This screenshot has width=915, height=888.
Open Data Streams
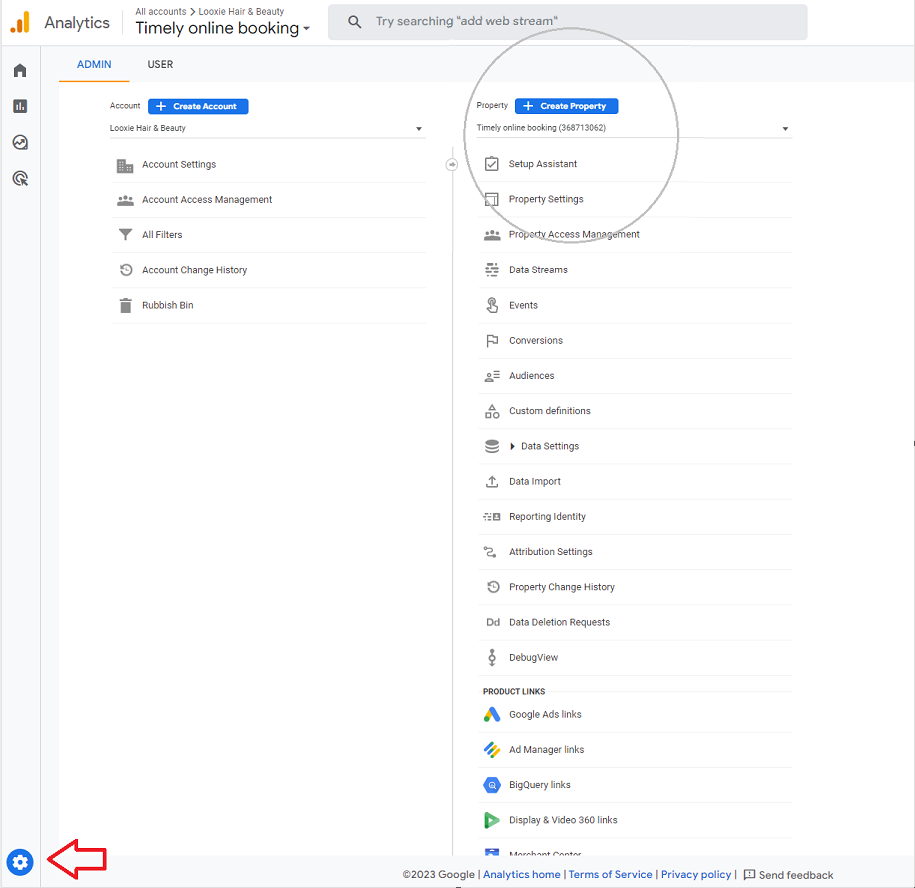(x=538, y=270)
